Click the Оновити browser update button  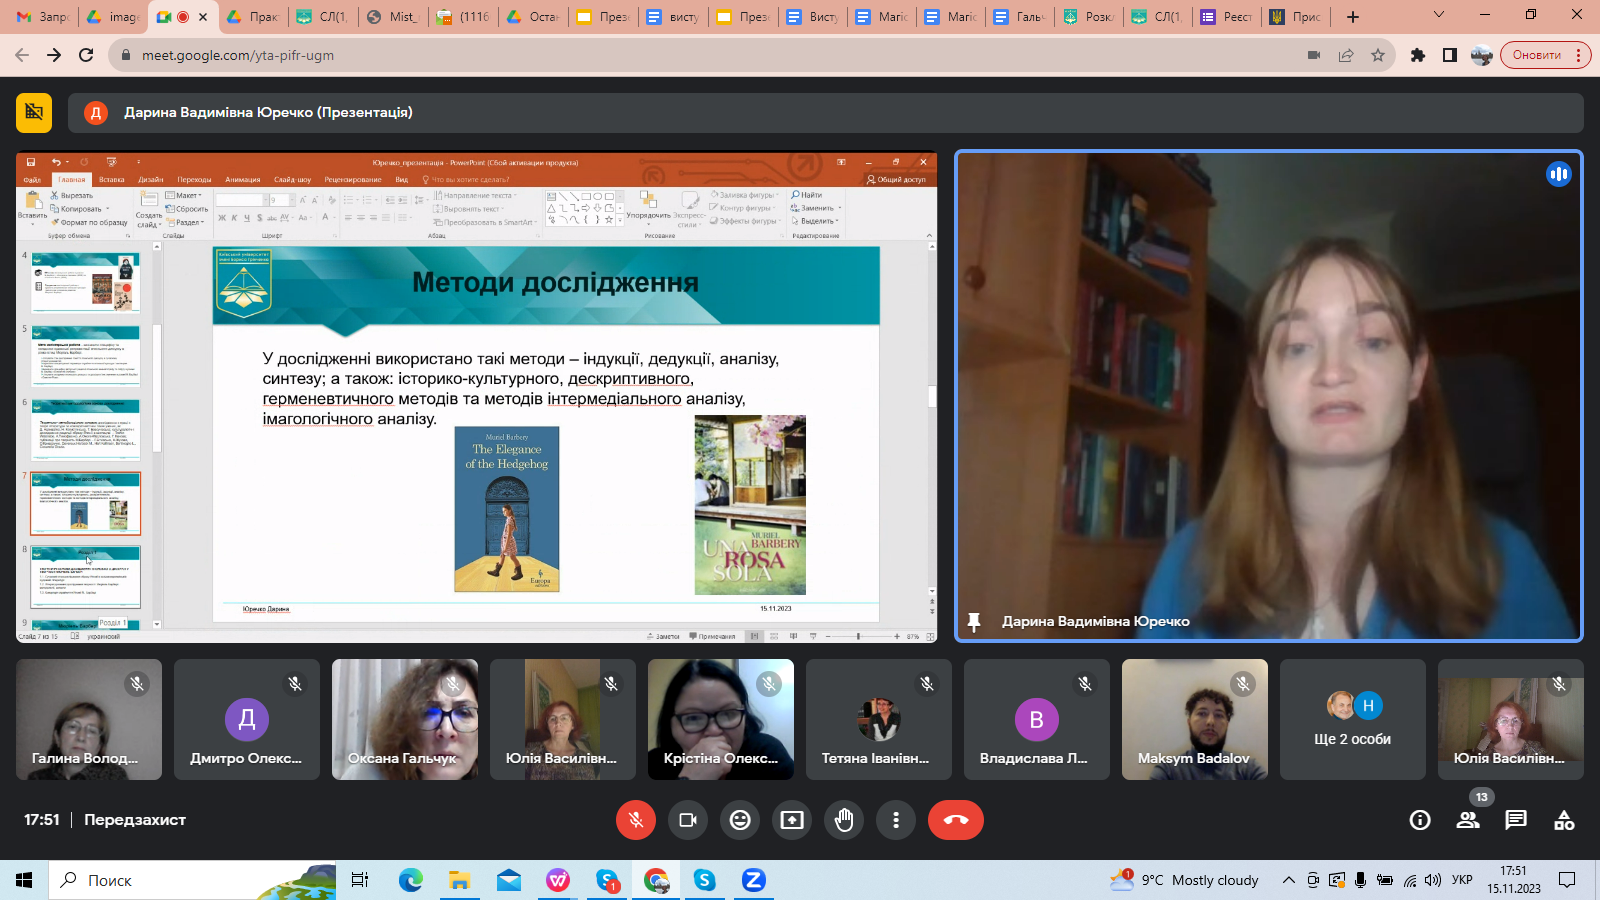pyautogui.click(x=1537, y=55)
